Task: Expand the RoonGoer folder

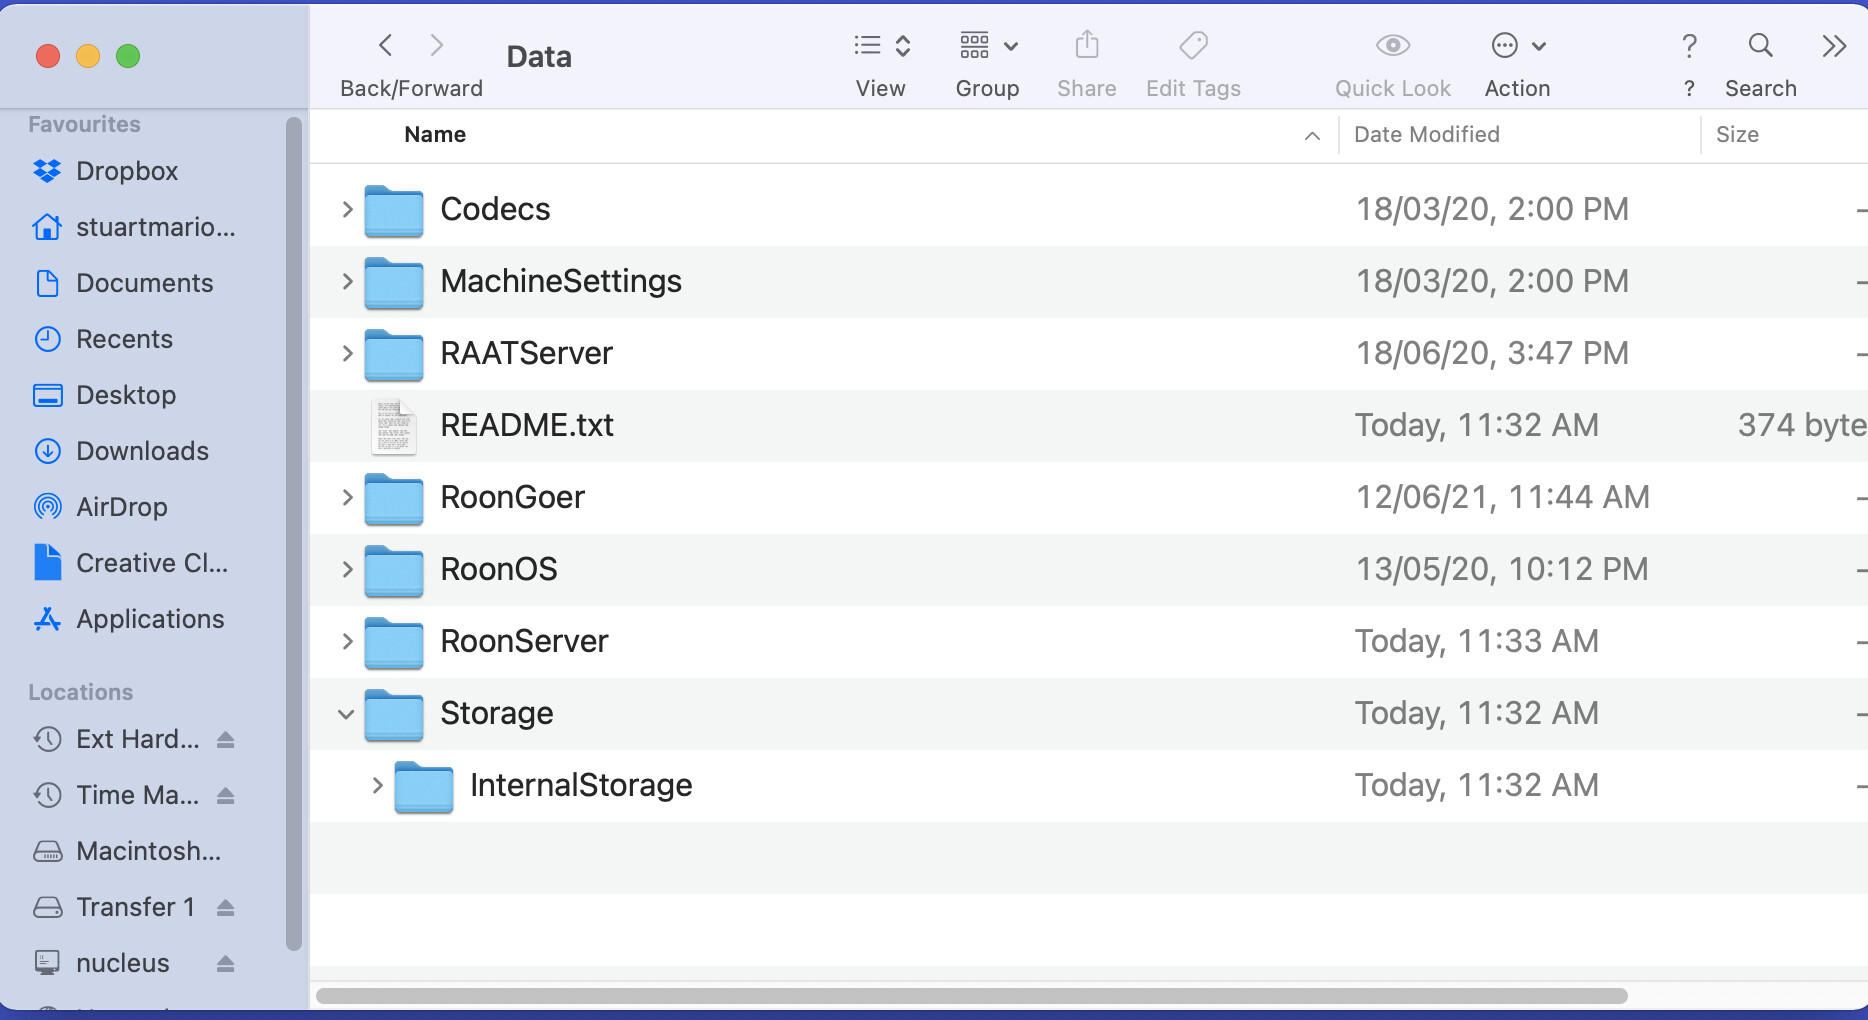Action: 347,497
